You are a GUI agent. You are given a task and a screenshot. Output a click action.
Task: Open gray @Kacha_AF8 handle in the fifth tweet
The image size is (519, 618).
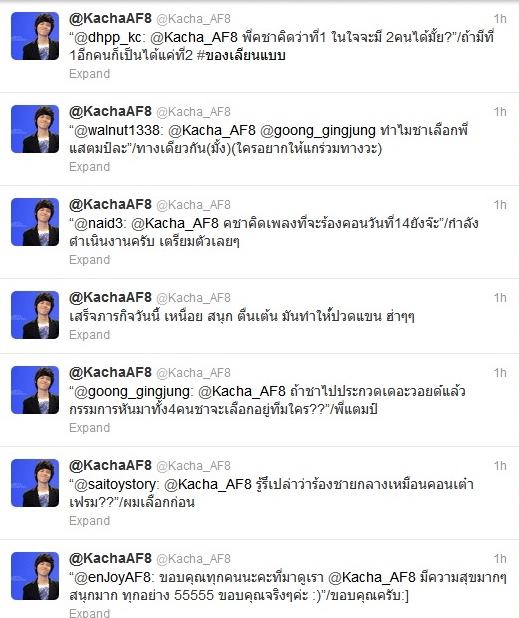(193, 373)
